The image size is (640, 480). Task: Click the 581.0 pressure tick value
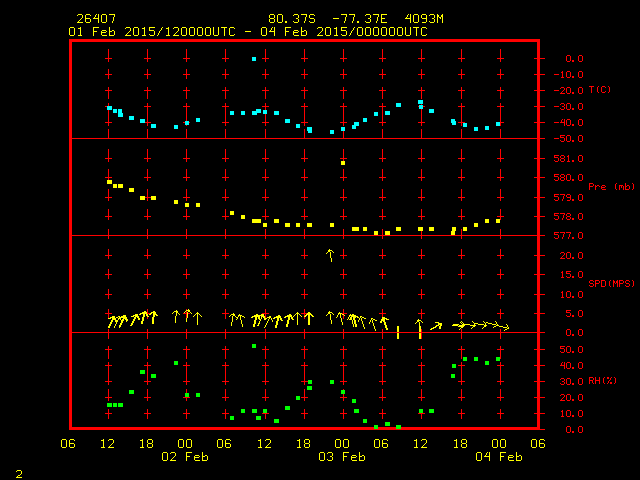[569, 159]
